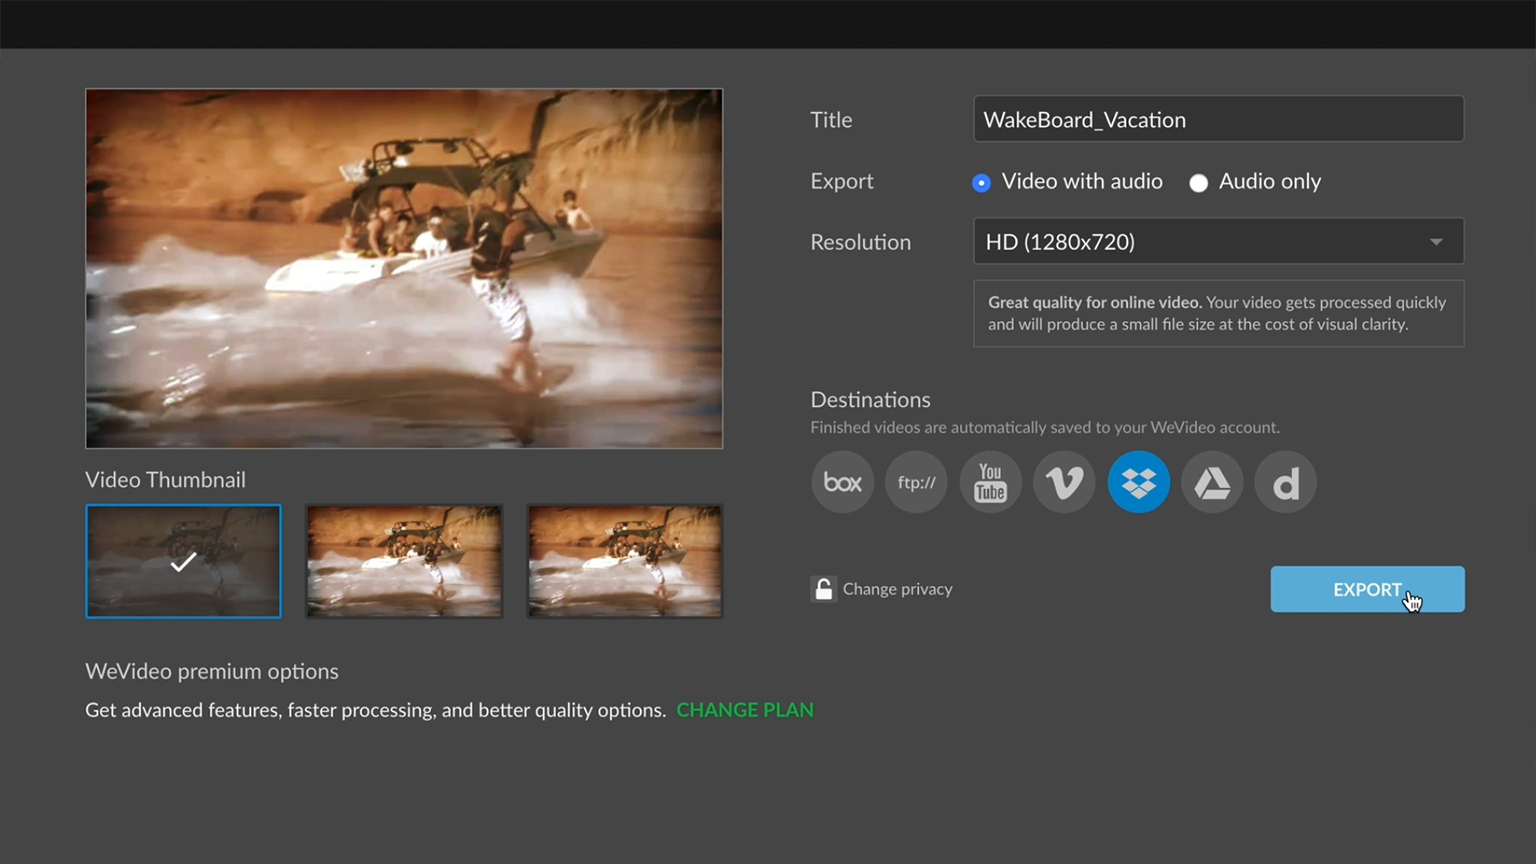Choose the Audio only export option

pos(1198,182)
